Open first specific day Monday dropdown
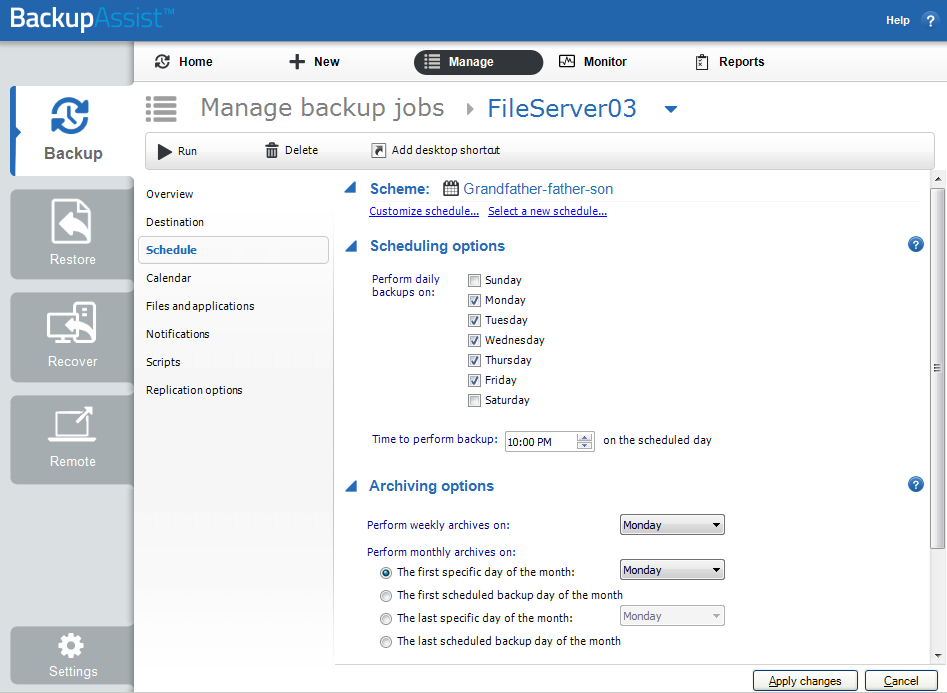Image resolution: width=947 pixels, height=693 pixels. click(x=672, y=569)
